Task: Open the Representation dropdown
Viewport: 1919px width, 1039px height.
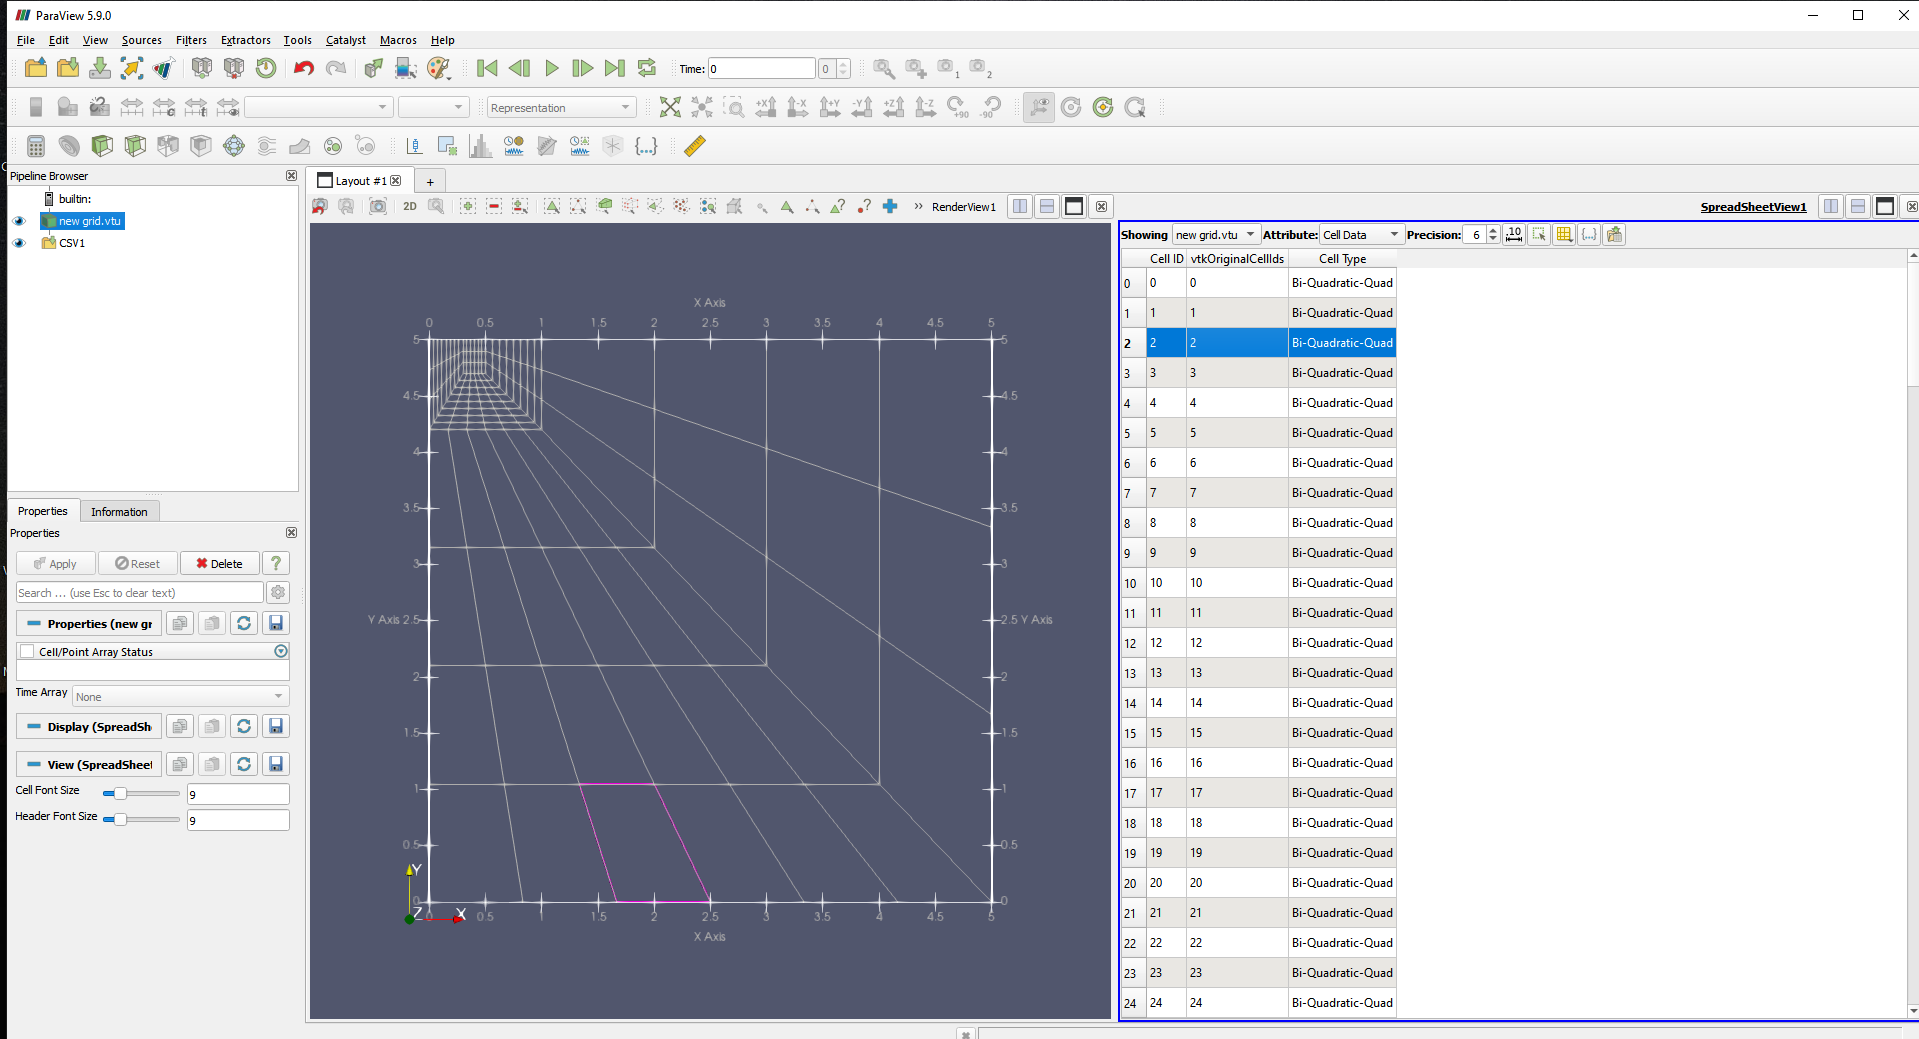Action: 560,107
